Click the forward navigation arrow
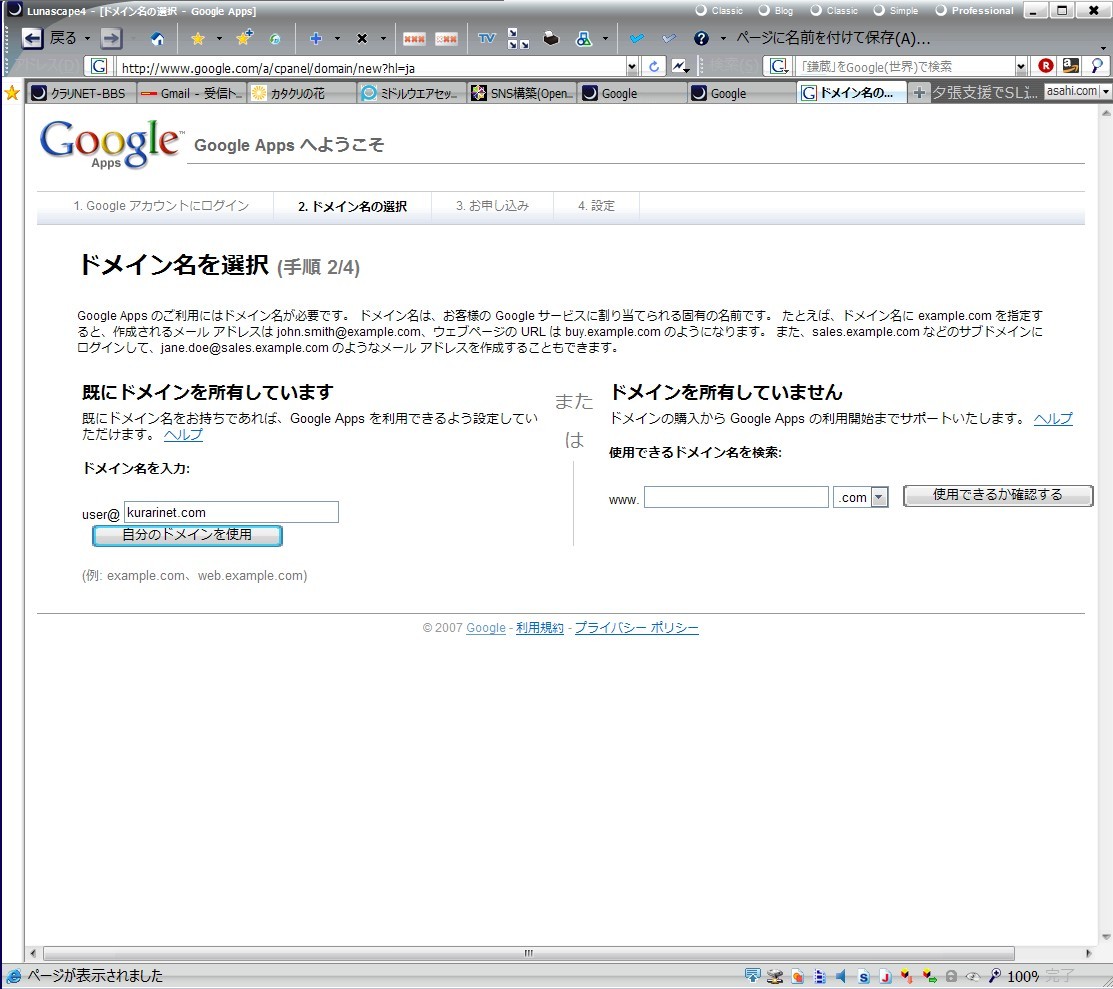 click(x=111, y=38)
